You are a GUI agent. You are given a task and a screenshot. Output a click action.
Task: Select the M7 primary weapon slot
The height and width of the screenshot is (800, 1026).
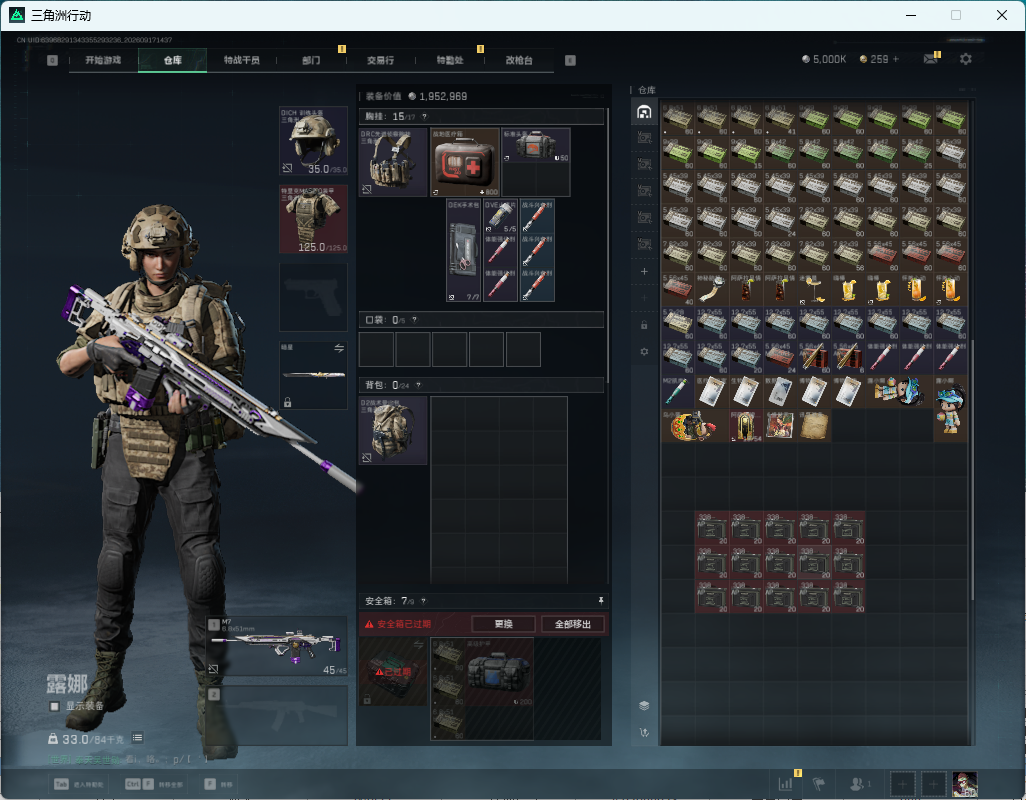click(277, 646)
